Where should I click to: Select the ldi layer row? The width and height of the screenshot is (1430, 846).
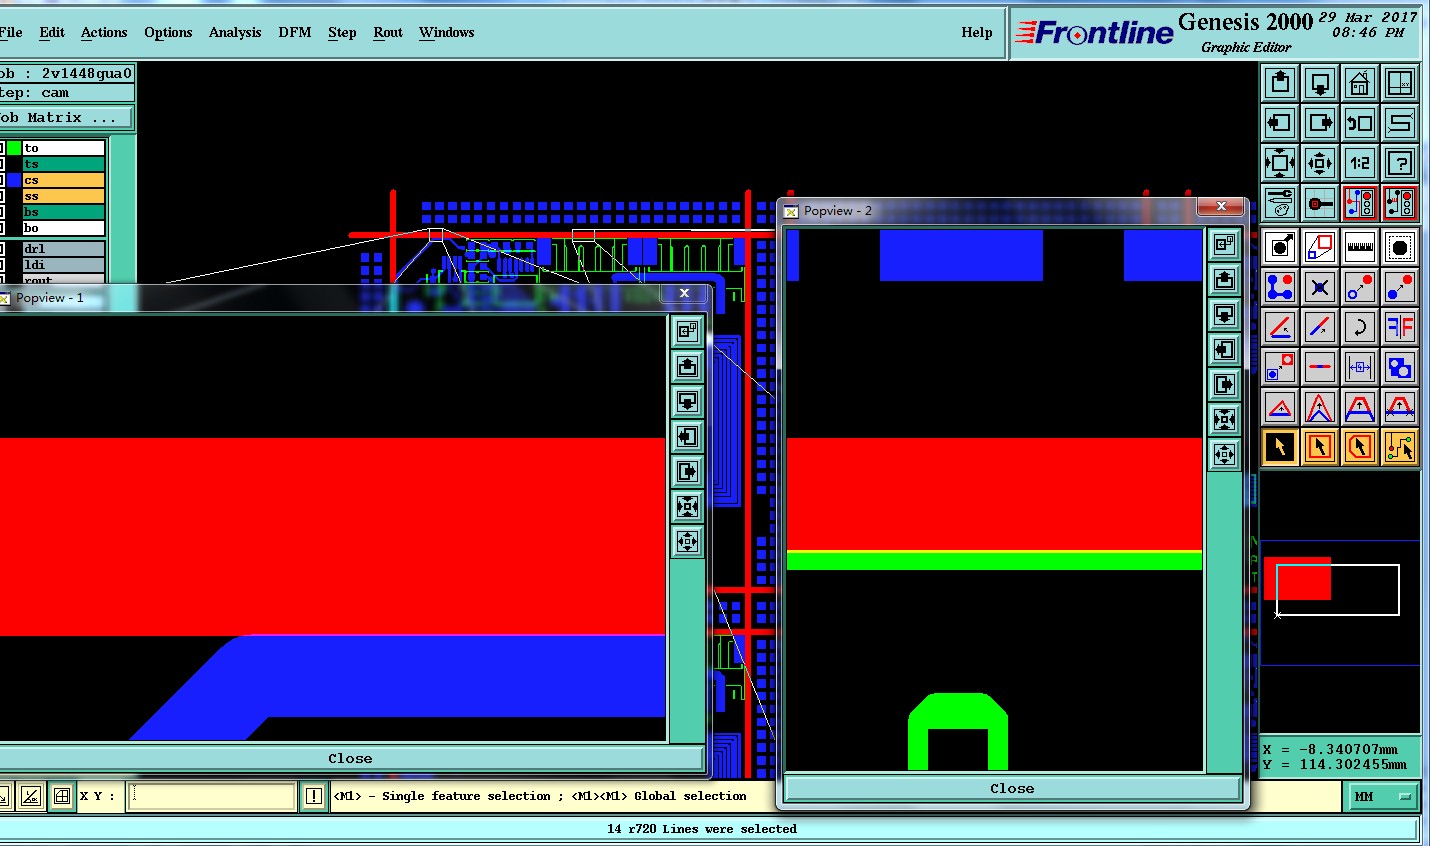(x=64, y=265)
